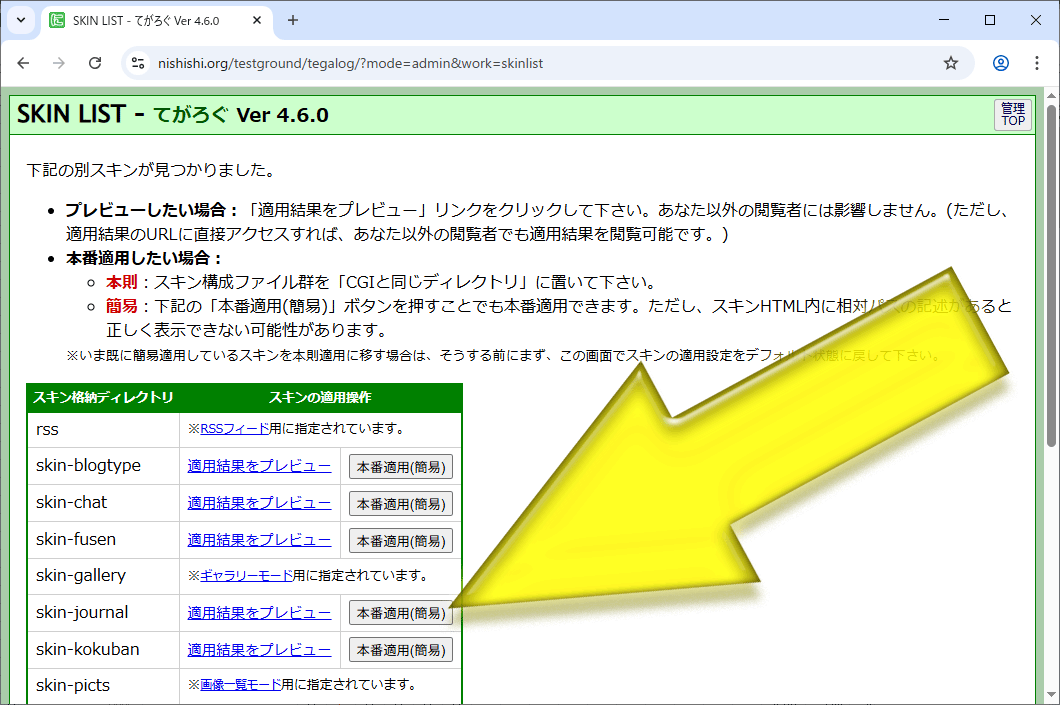Viewport: 1060px width, 705px height.
Task: Click the skin-blogtype directory name
Action: [x=89, y=466]
